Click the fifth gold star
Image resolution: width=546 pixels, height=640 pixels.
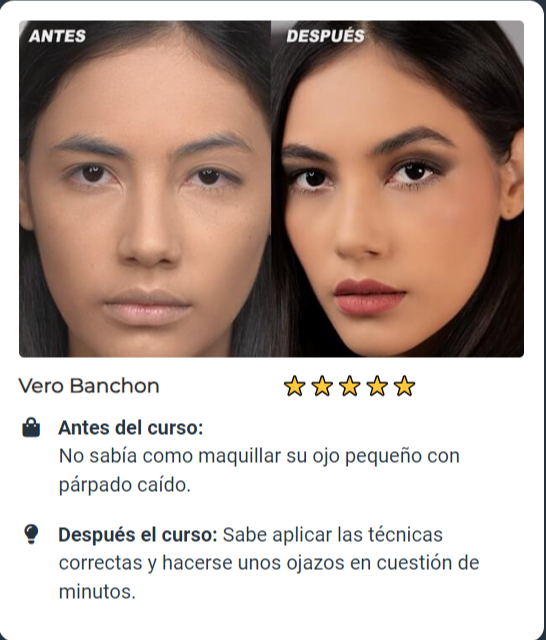[404, 386]
